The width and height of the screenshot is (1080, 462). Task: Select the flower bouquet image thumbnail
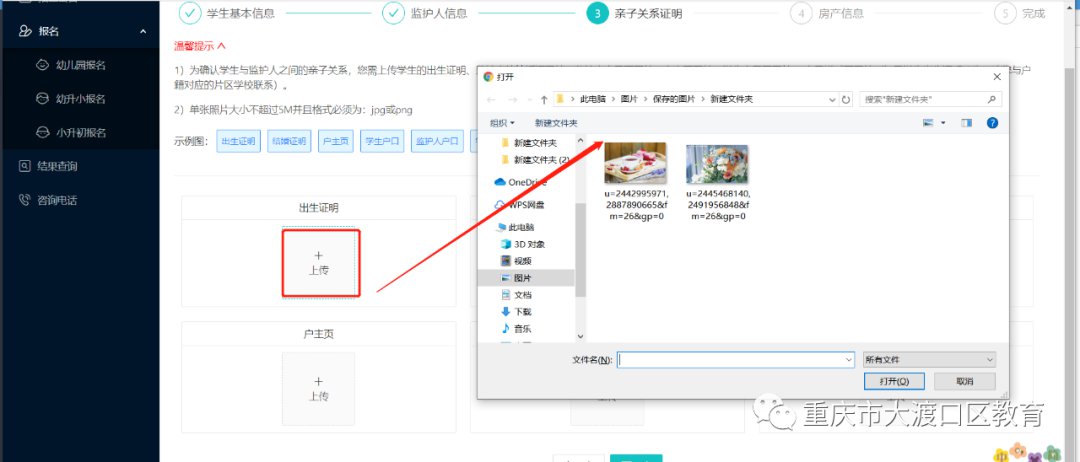click(717, 163)
